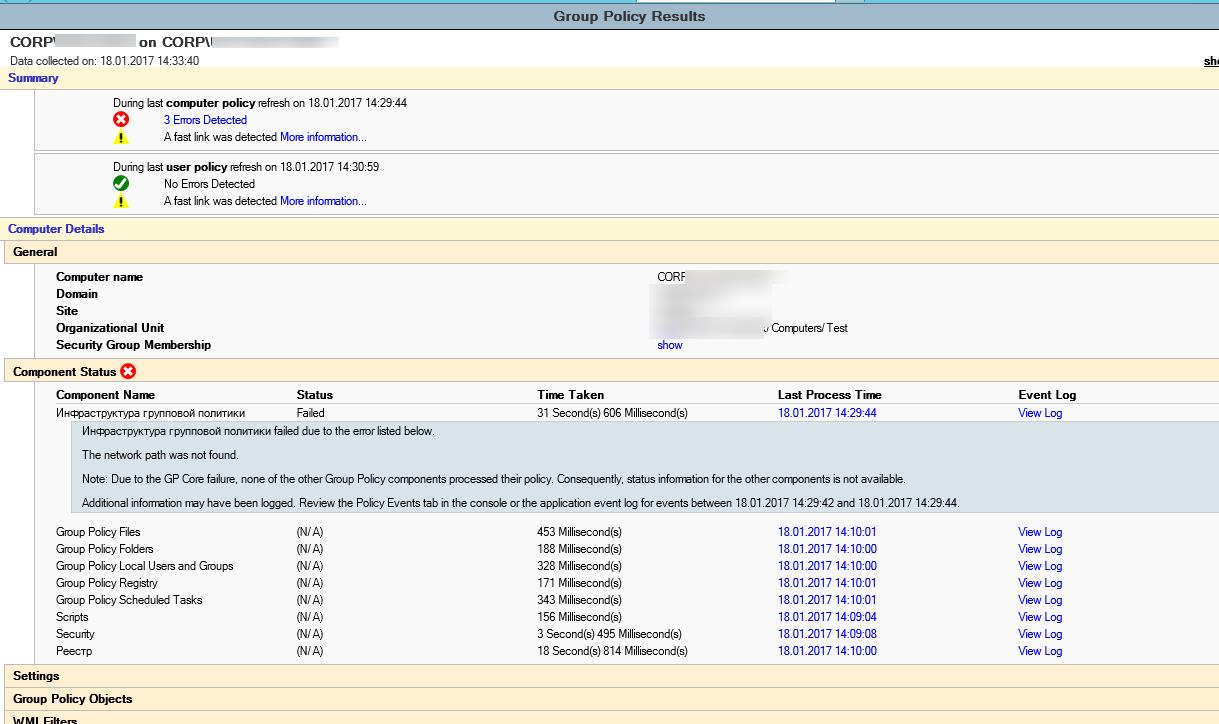Expand the Group Policy Objects section

tap(72, 699)
